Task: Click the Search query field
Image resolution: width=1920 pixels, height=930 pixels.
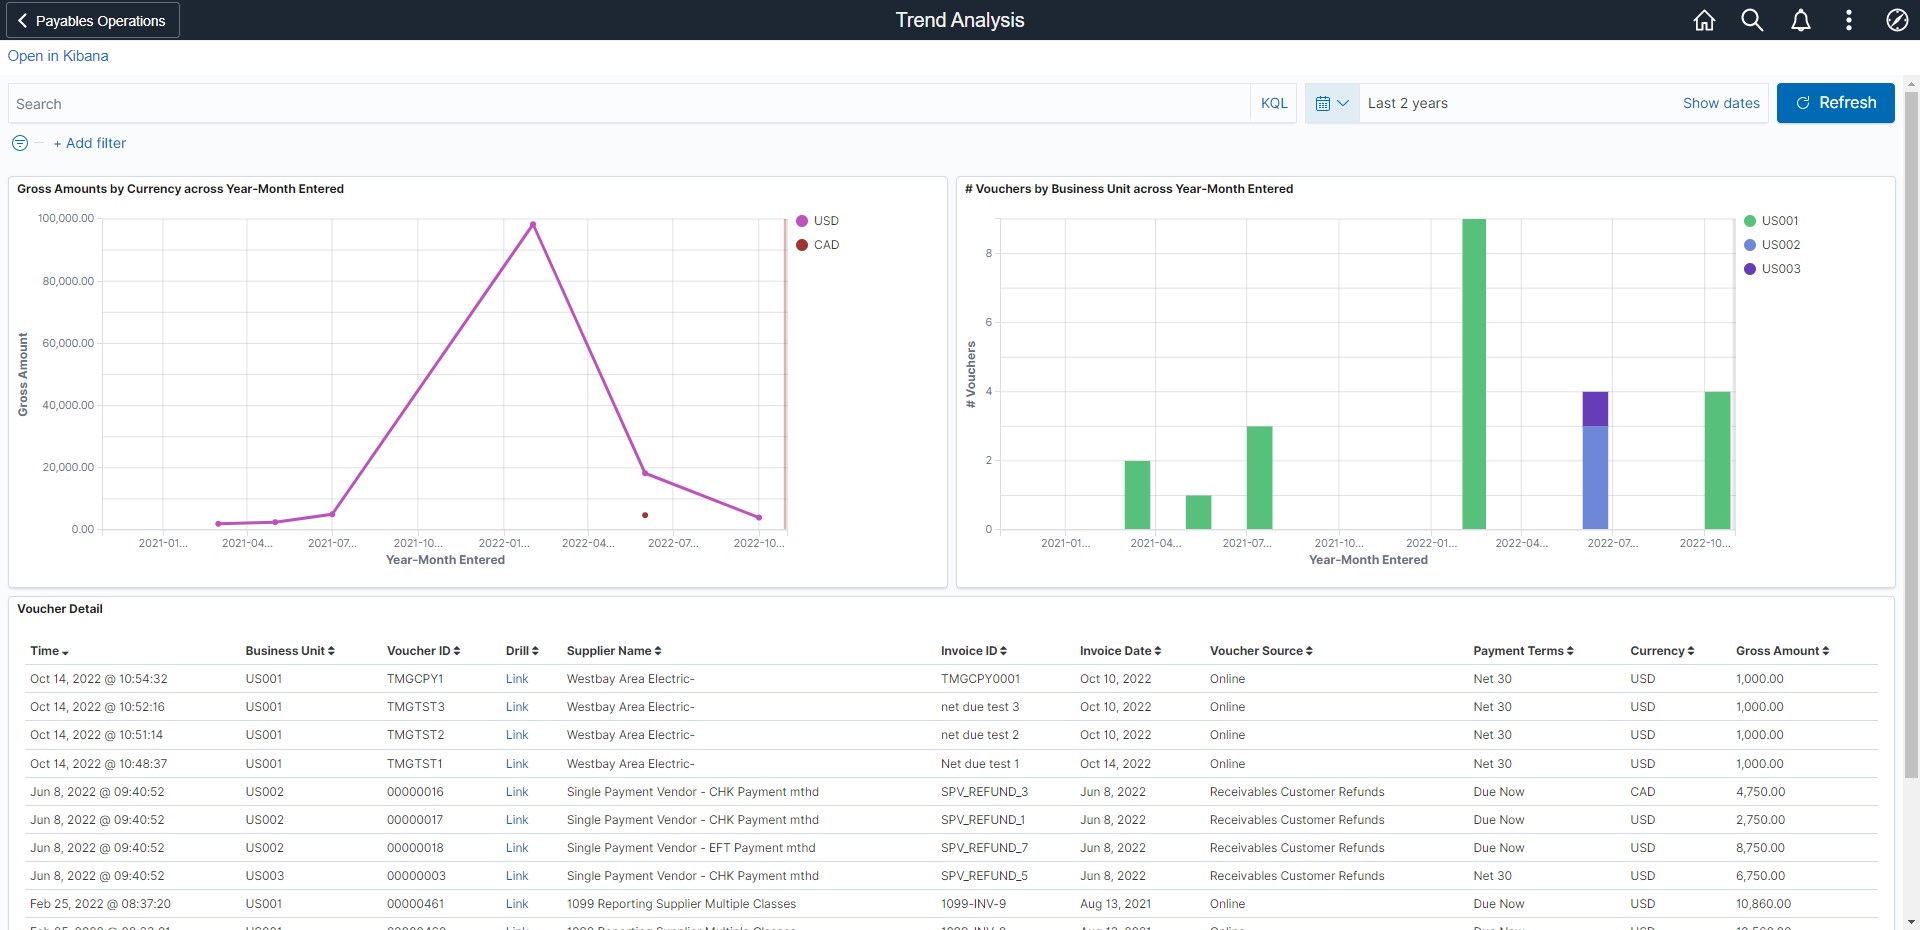Action: coord(628,104)
